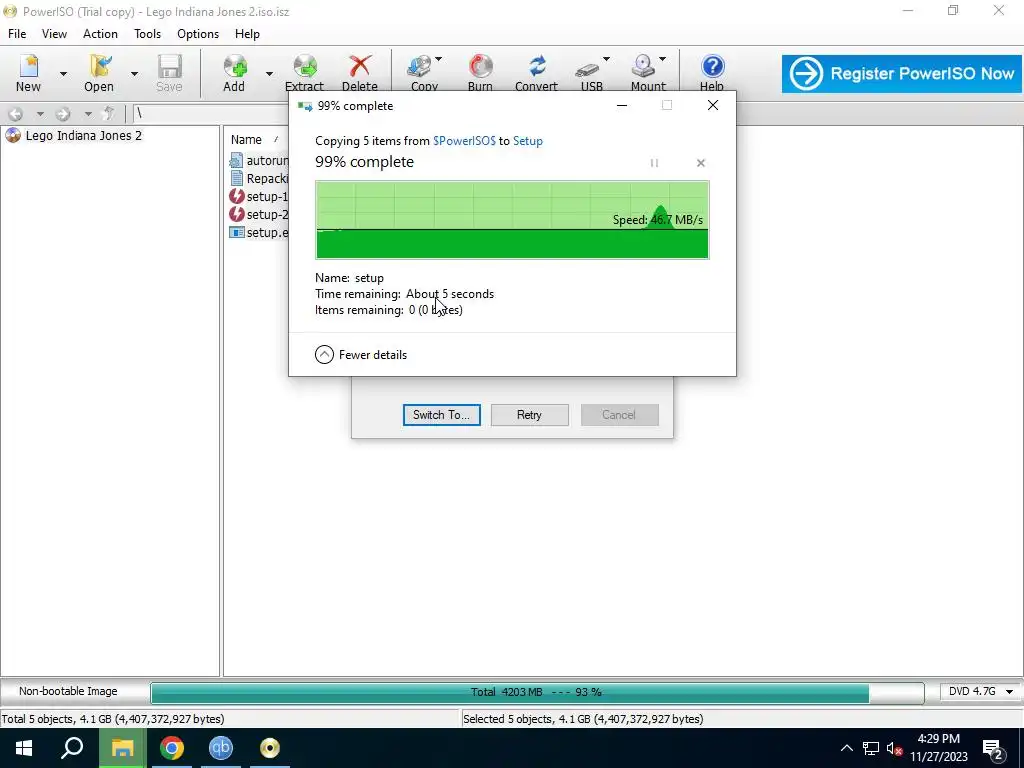
Task: Click the image capacity usage bar
Action: tap(537, 692)
